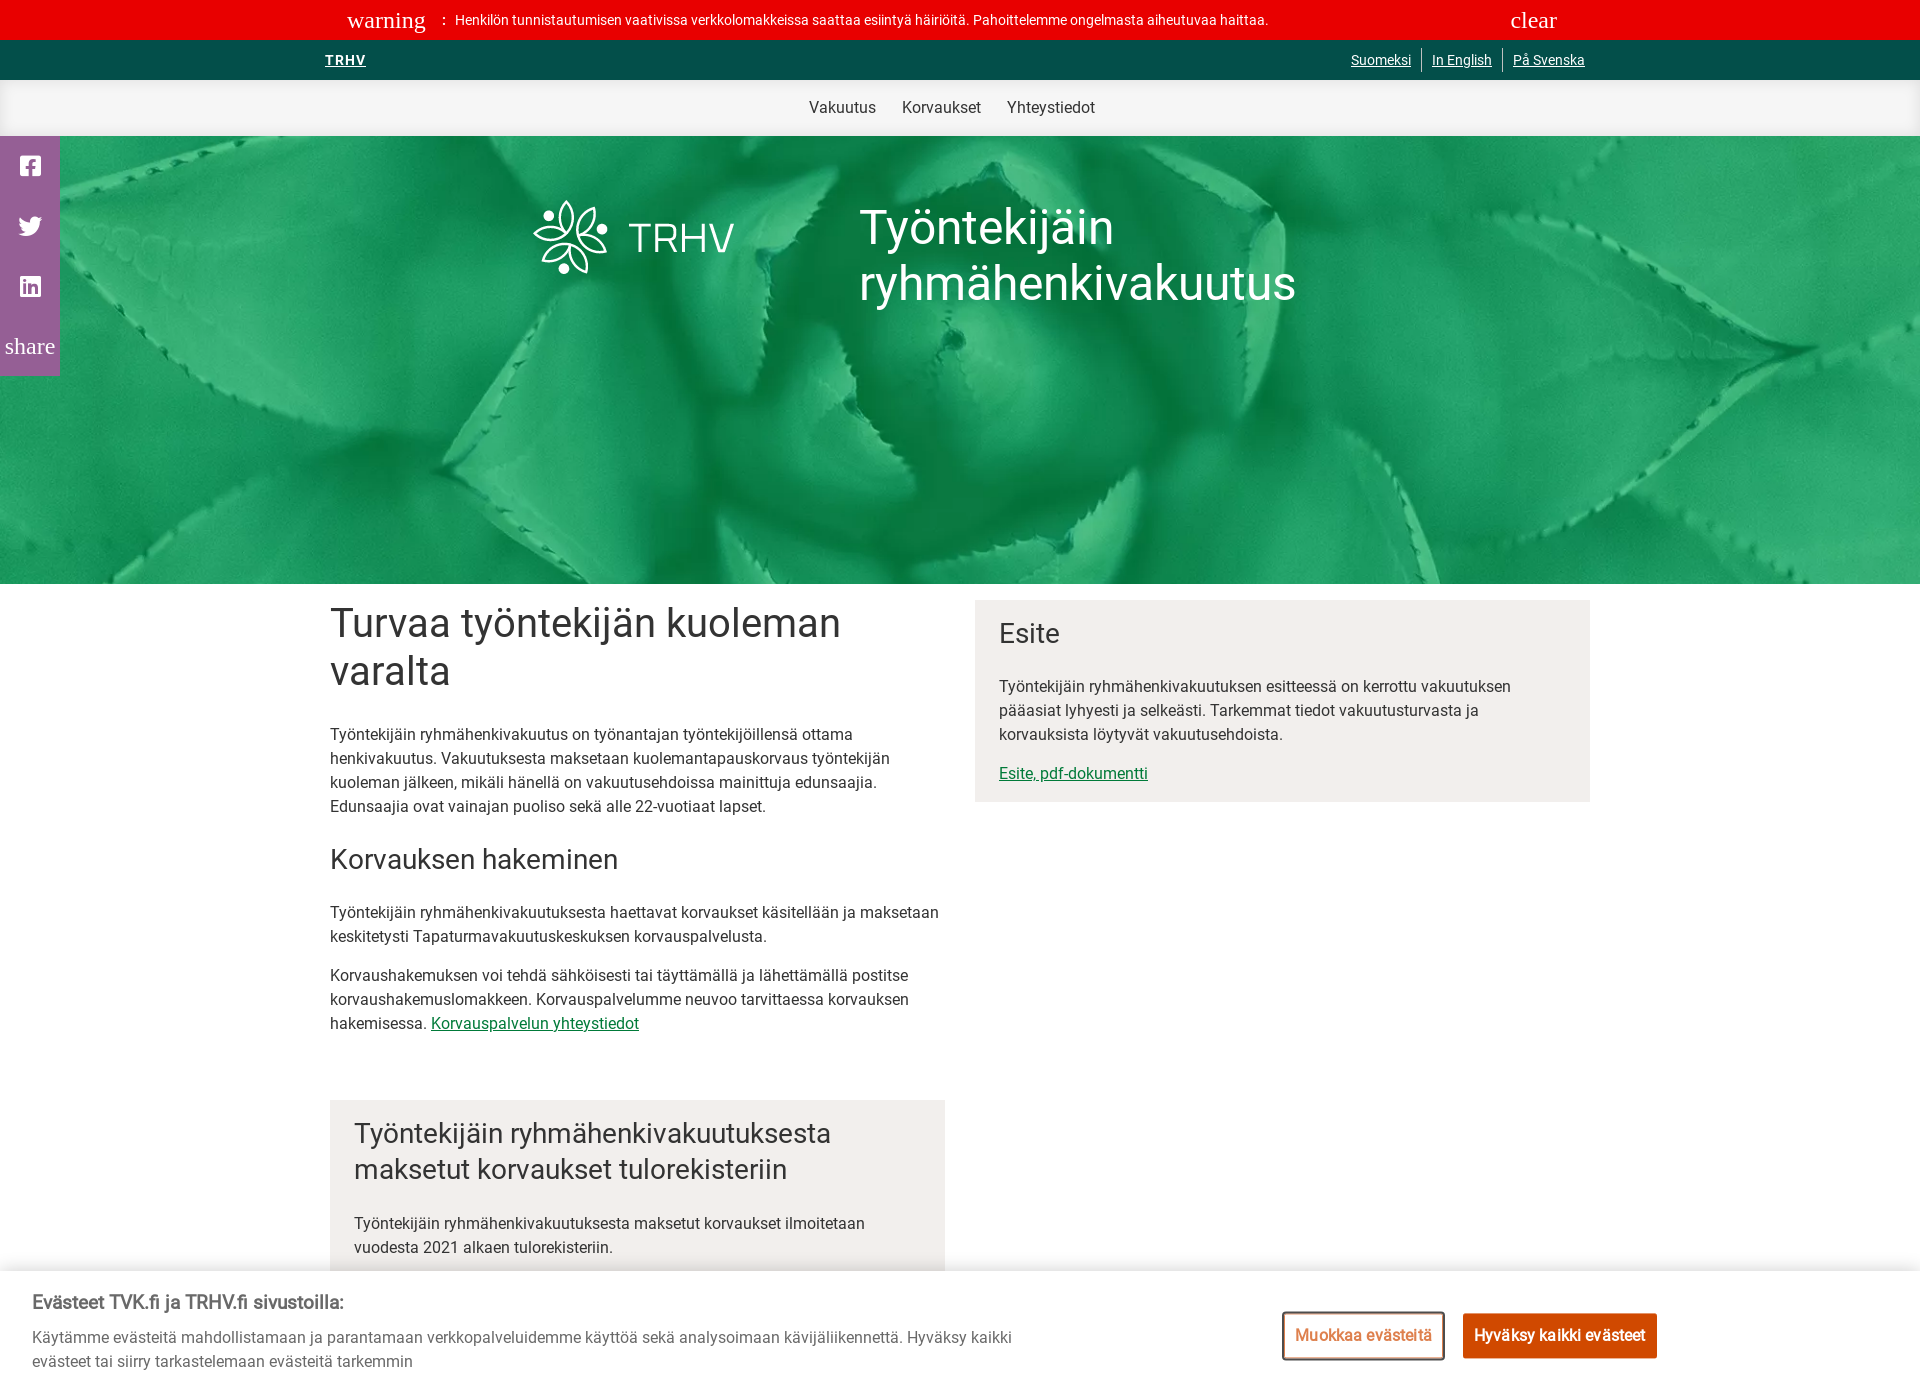Click the Twitter share icon

pos(30,225)
